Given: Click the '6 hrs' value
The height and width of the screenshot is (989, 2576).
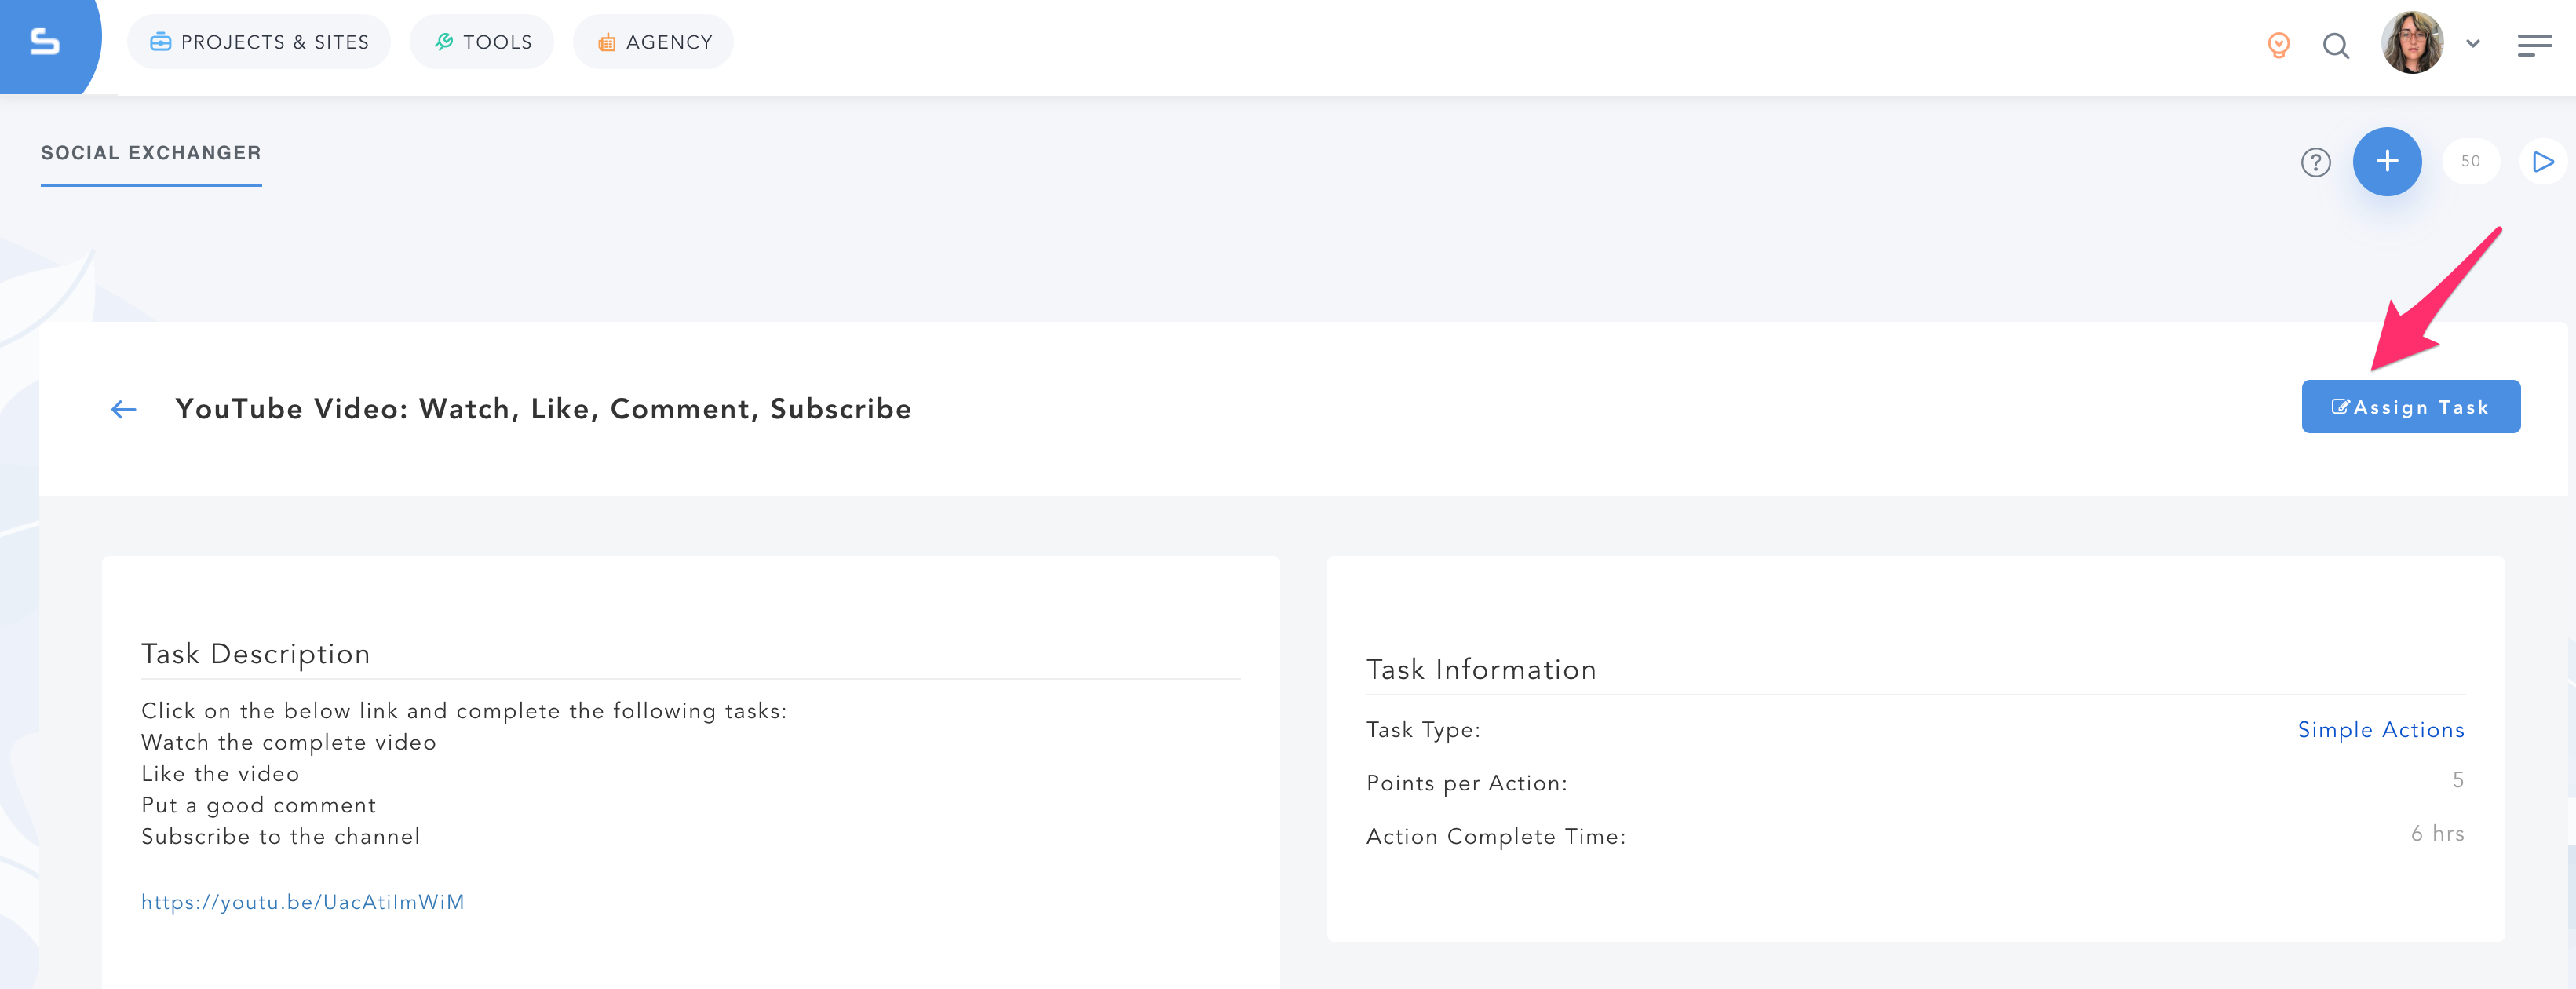Looking at the screenshot, I should click(2437, 833).
